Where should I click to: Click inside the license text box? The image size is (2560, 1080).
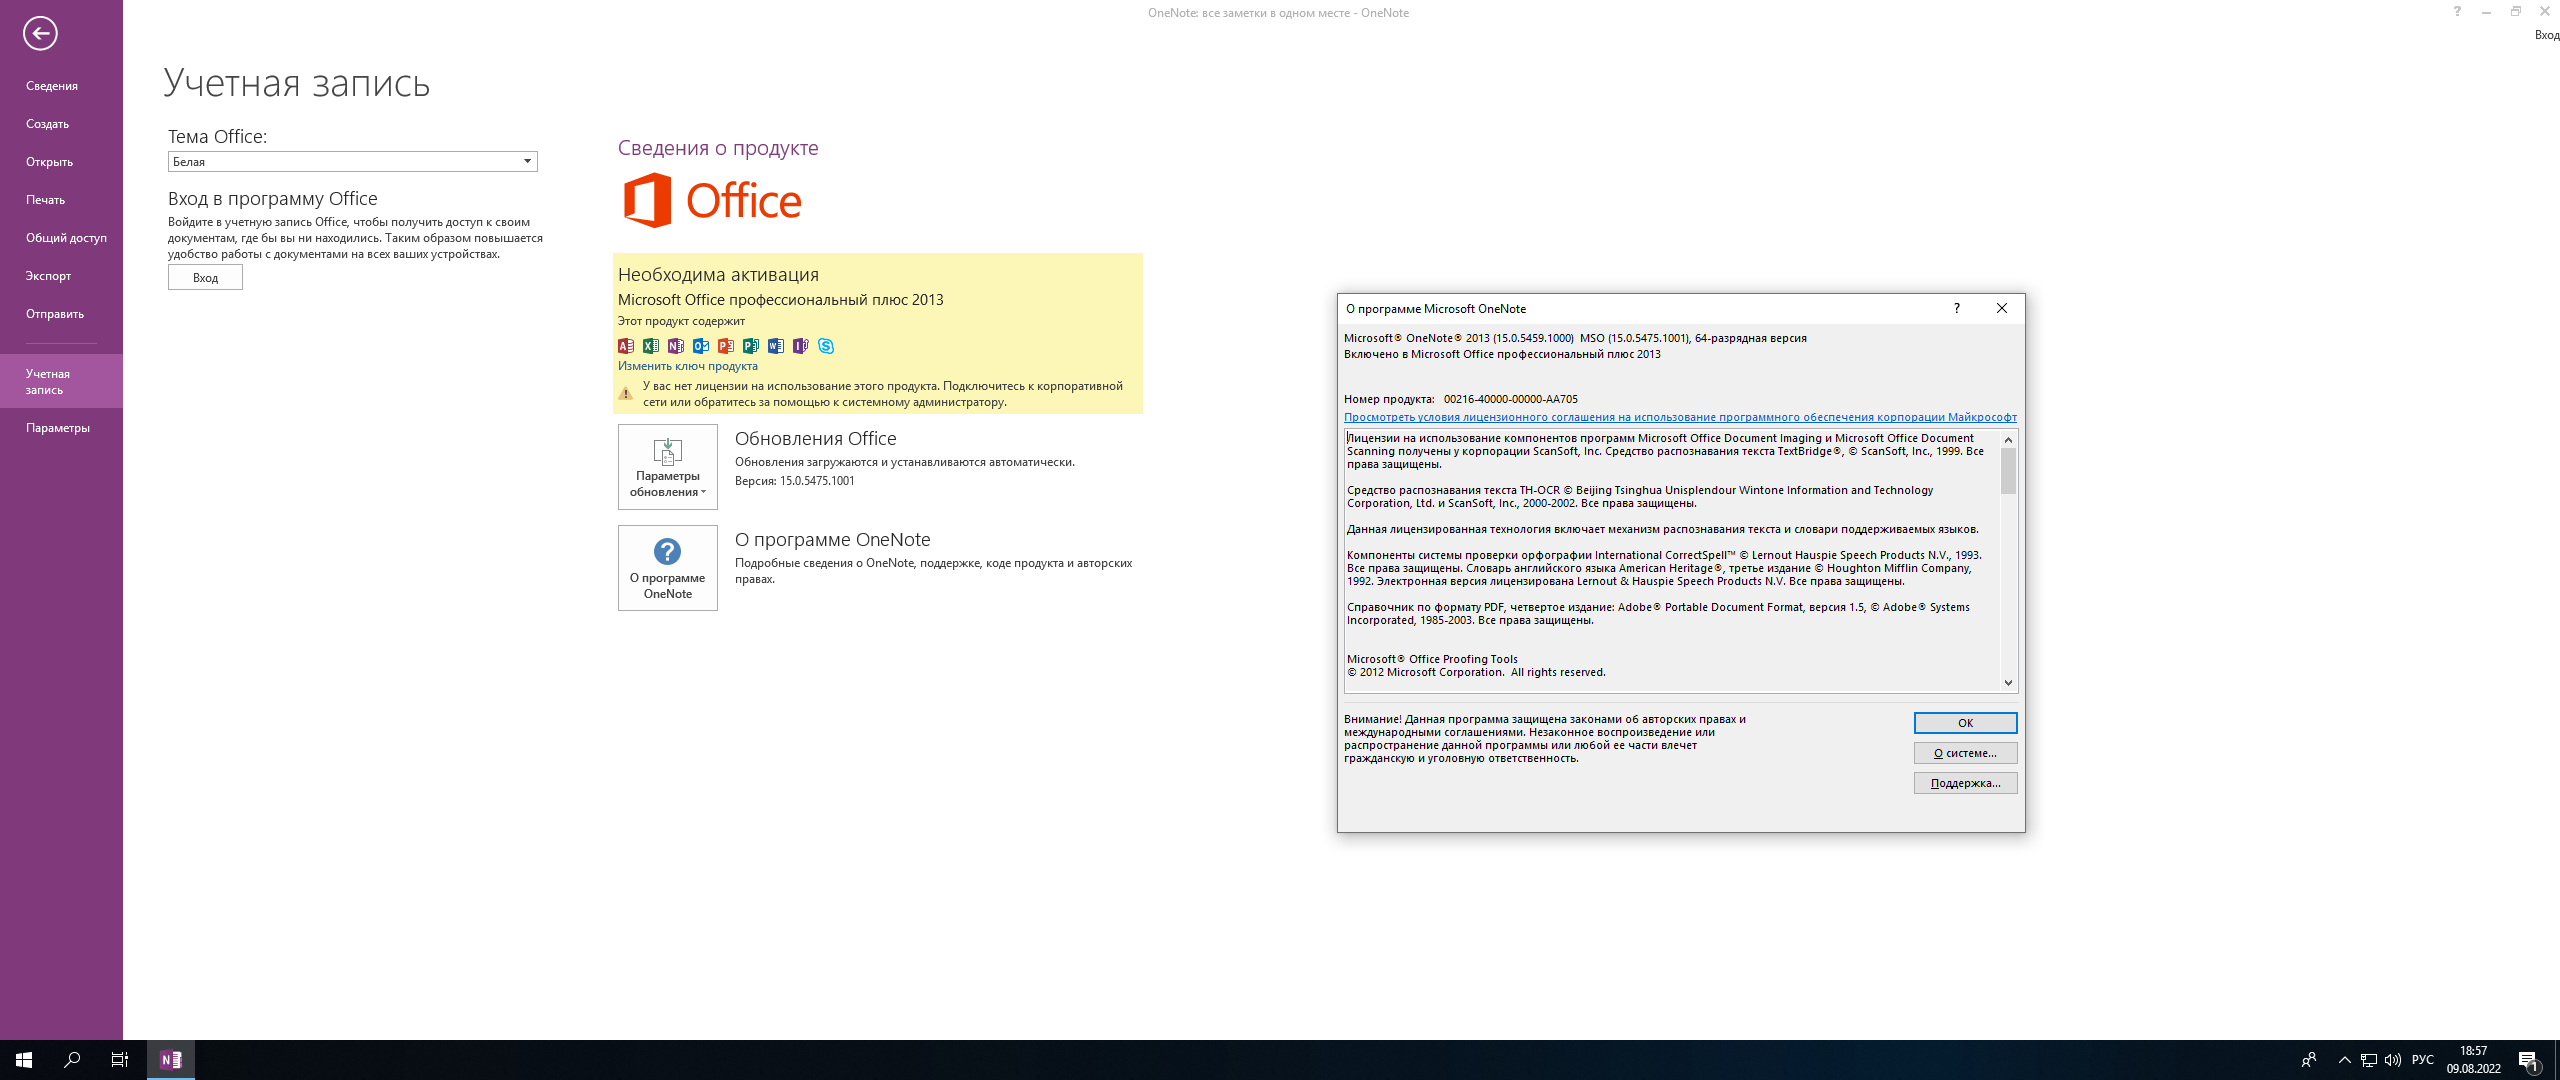coord(1672,561)
